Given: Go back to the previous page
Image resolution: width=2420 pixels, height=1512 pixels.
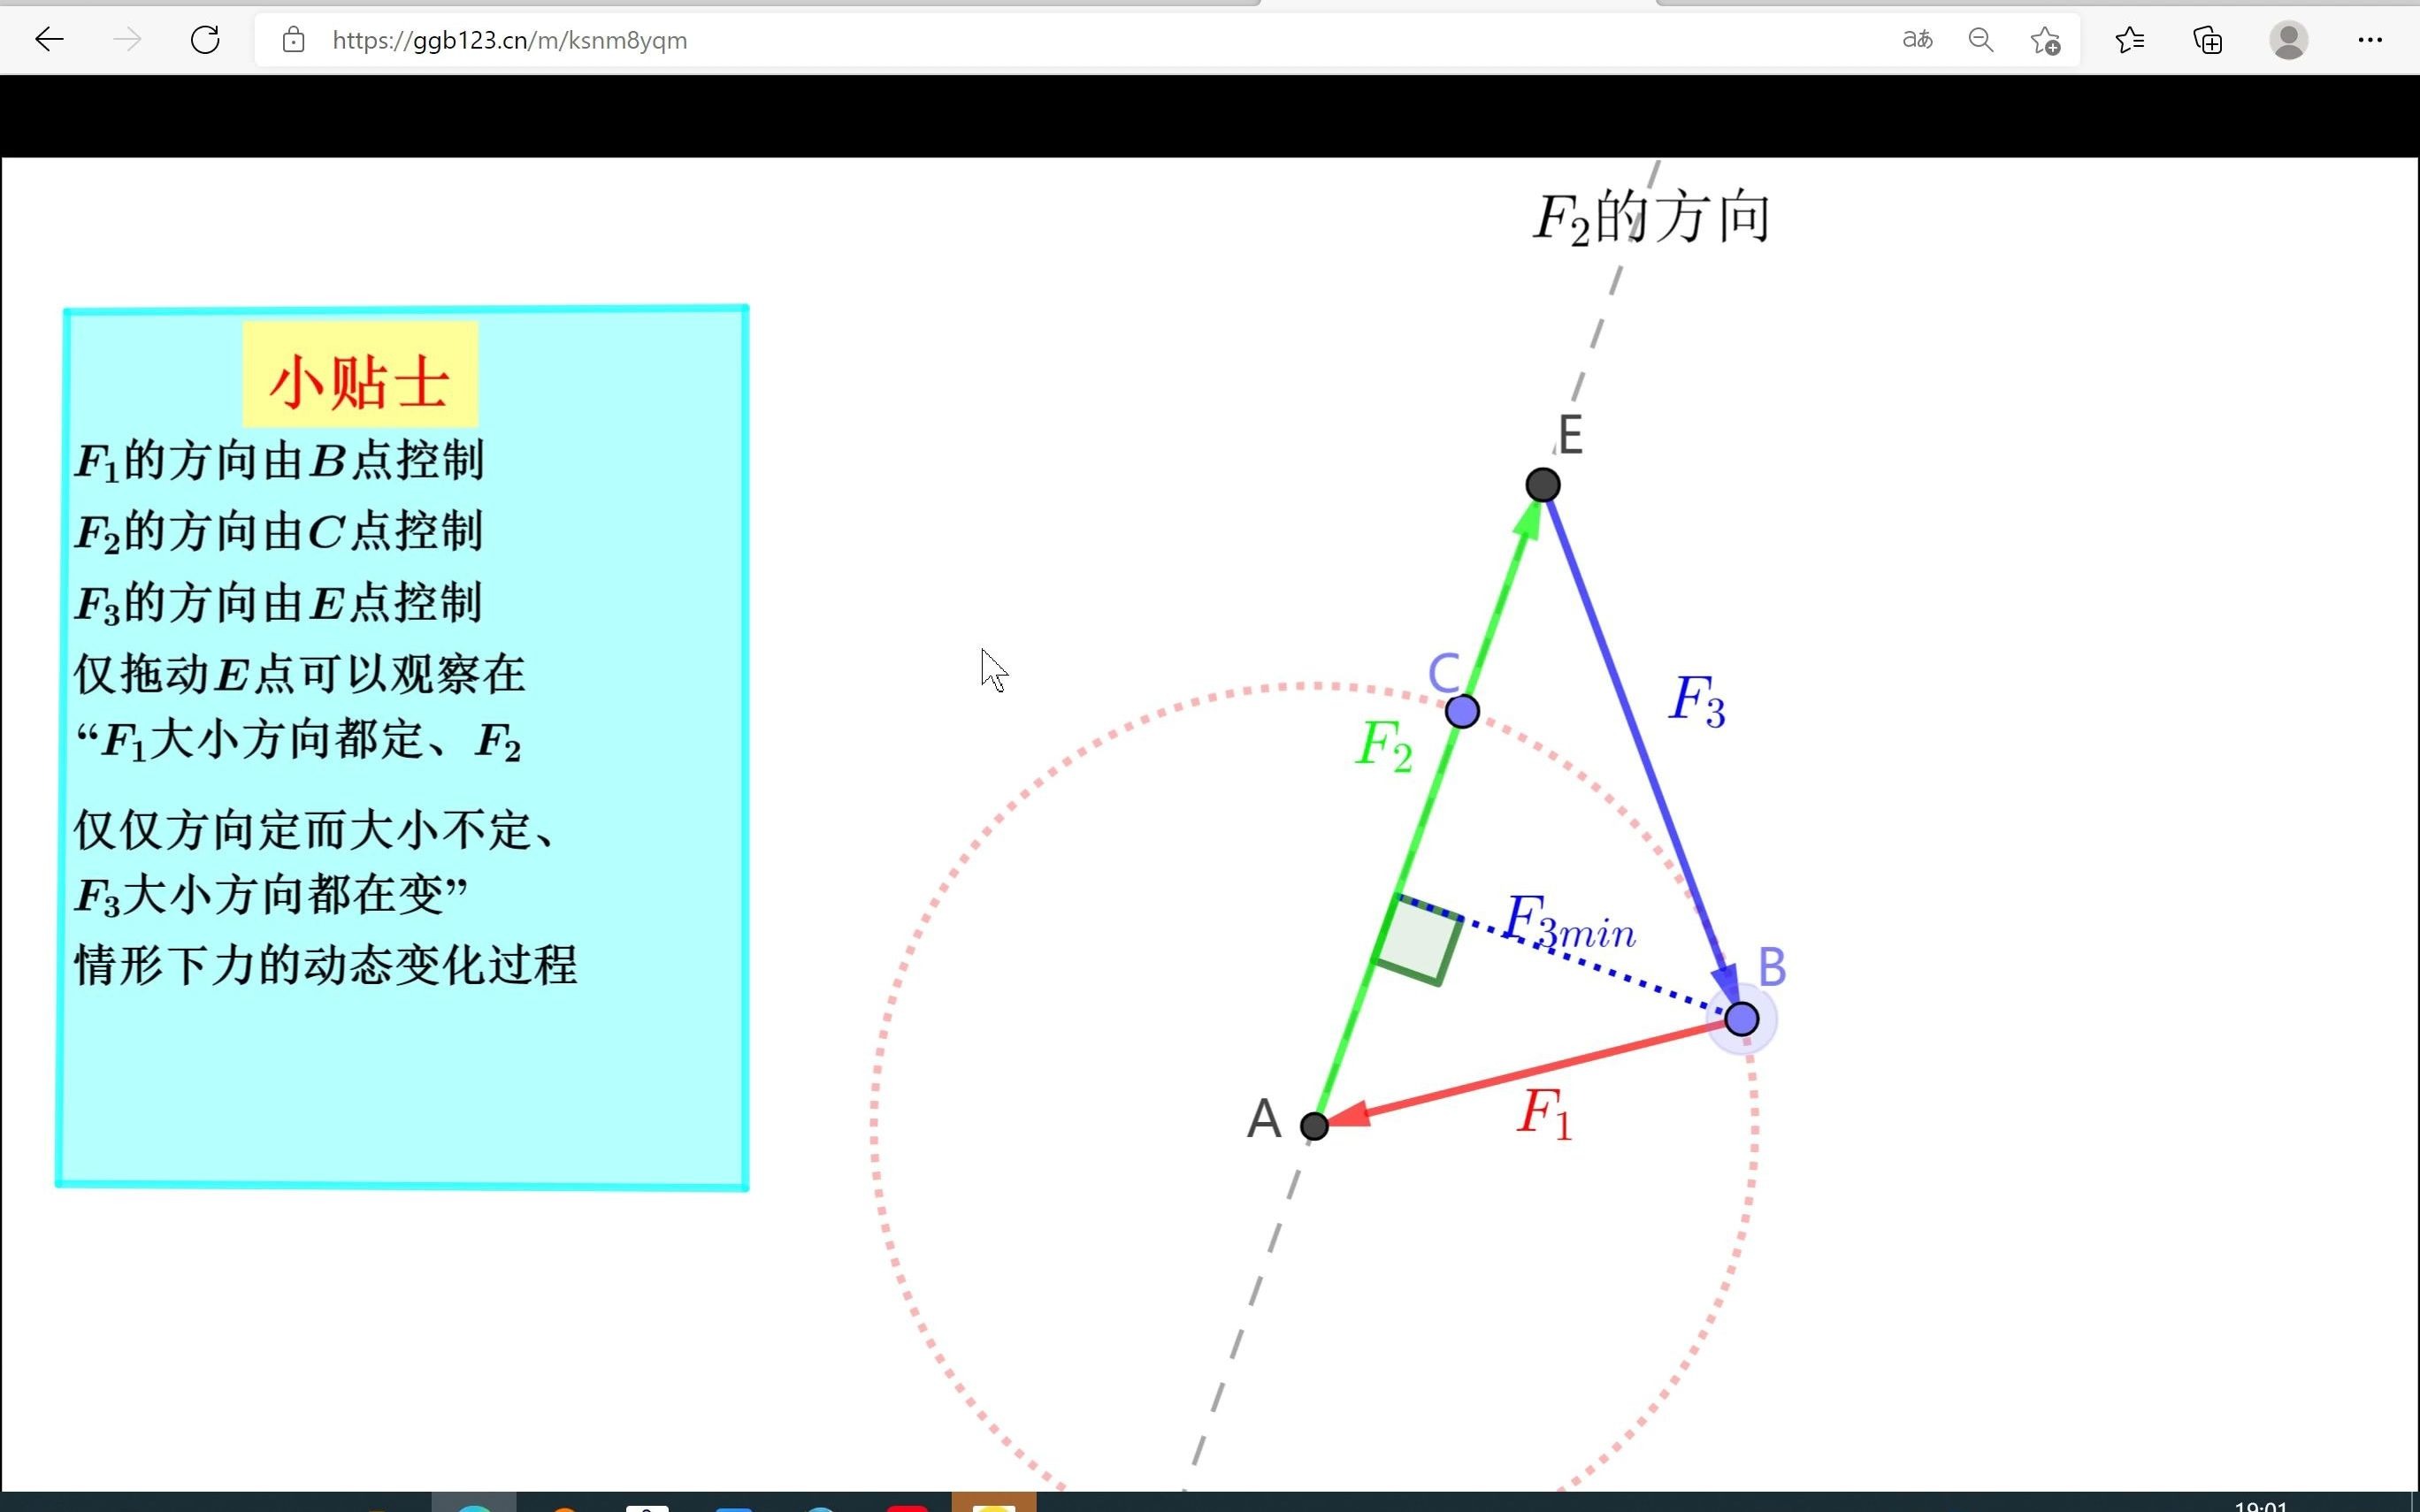Looking at the screenshot, I should [49, 40].
